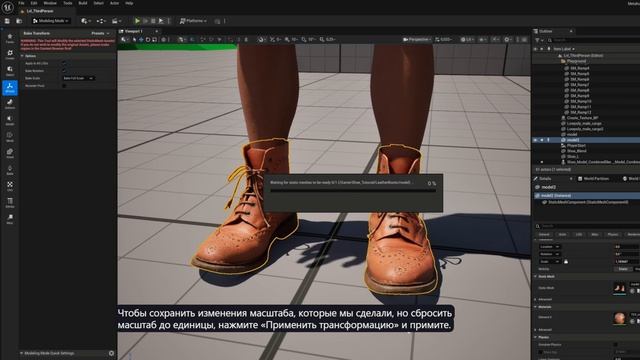Select the Misc category in Modeling sidebar
Screen dimensions: 640x360
[x=10, y=219]
